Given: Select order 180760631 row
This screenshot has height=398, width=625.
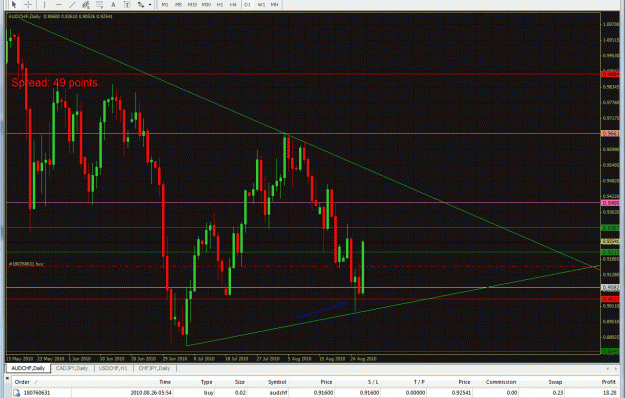Looking at the screenshot, I should [x=315, y=393].
